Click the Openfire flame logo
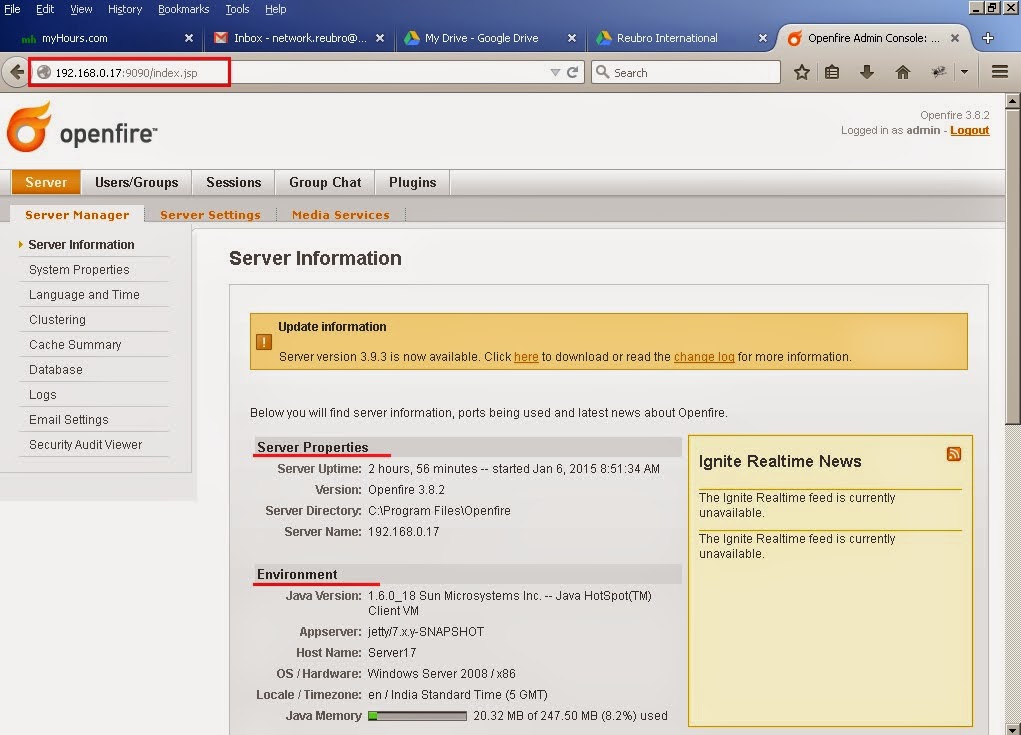This screenshot has width=1021, height=735. point(29,127)
